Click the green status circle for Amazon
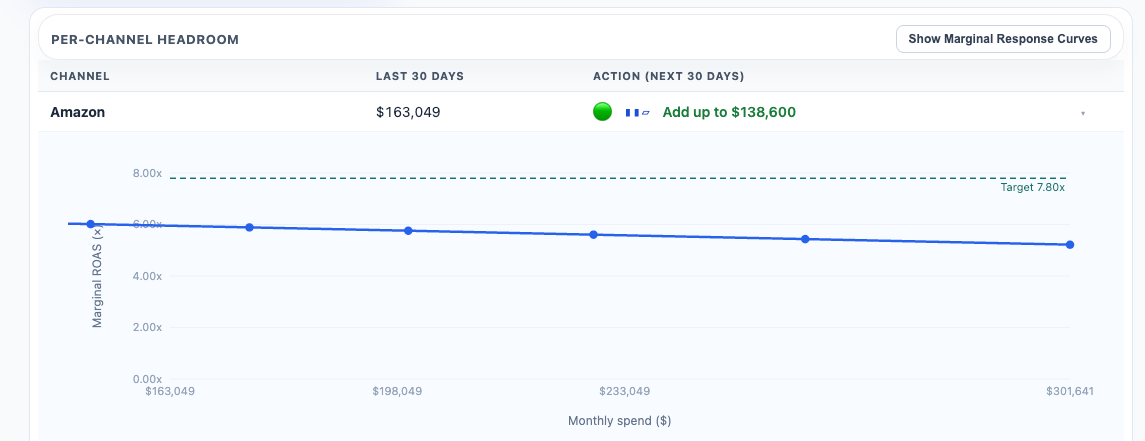The height and width of the screenshot is (441, 1145). pos(602,112)
